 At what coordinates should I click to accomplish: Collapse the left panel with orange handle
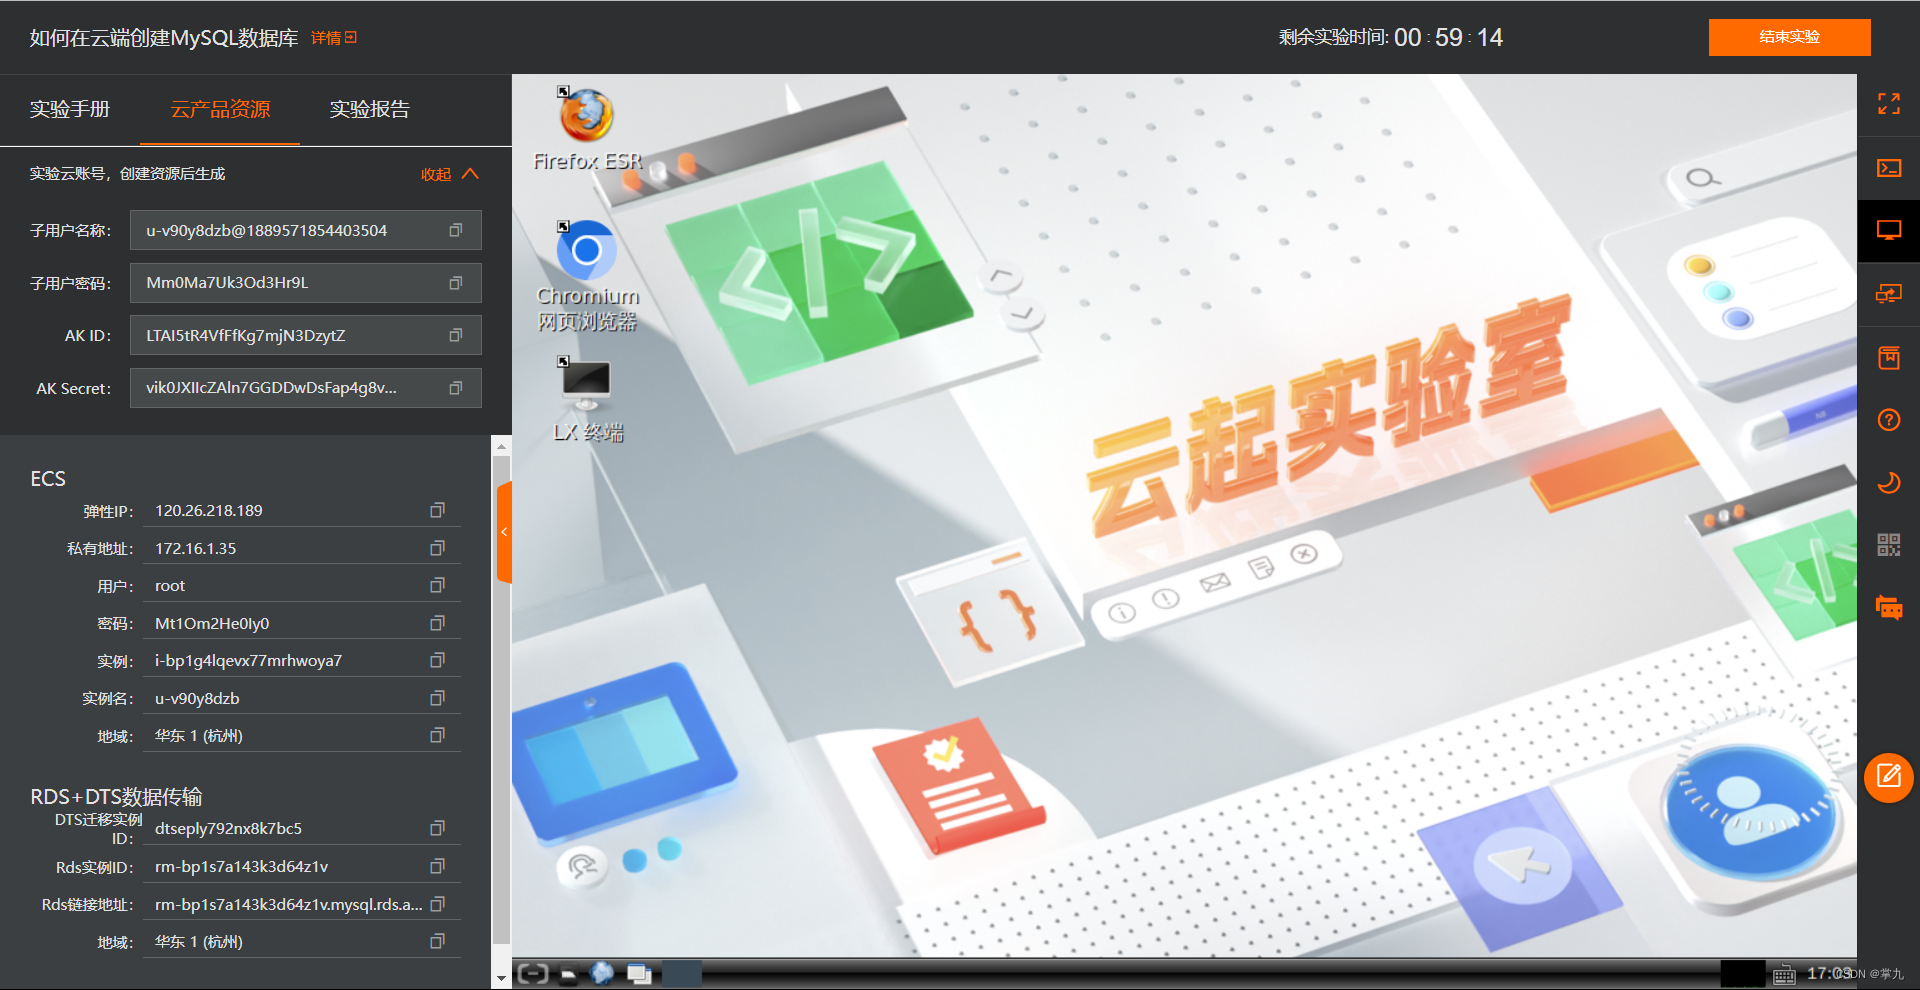click(504, 532)
